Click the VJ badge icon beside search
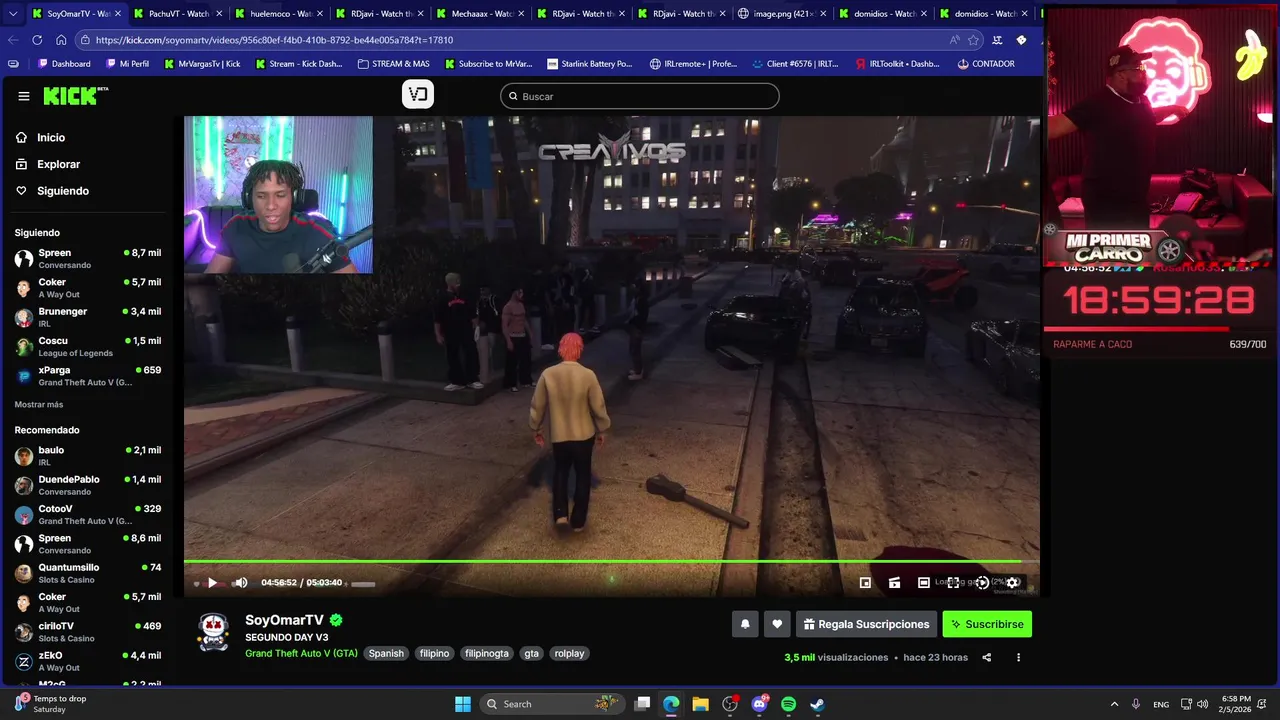 click(418, 94)
